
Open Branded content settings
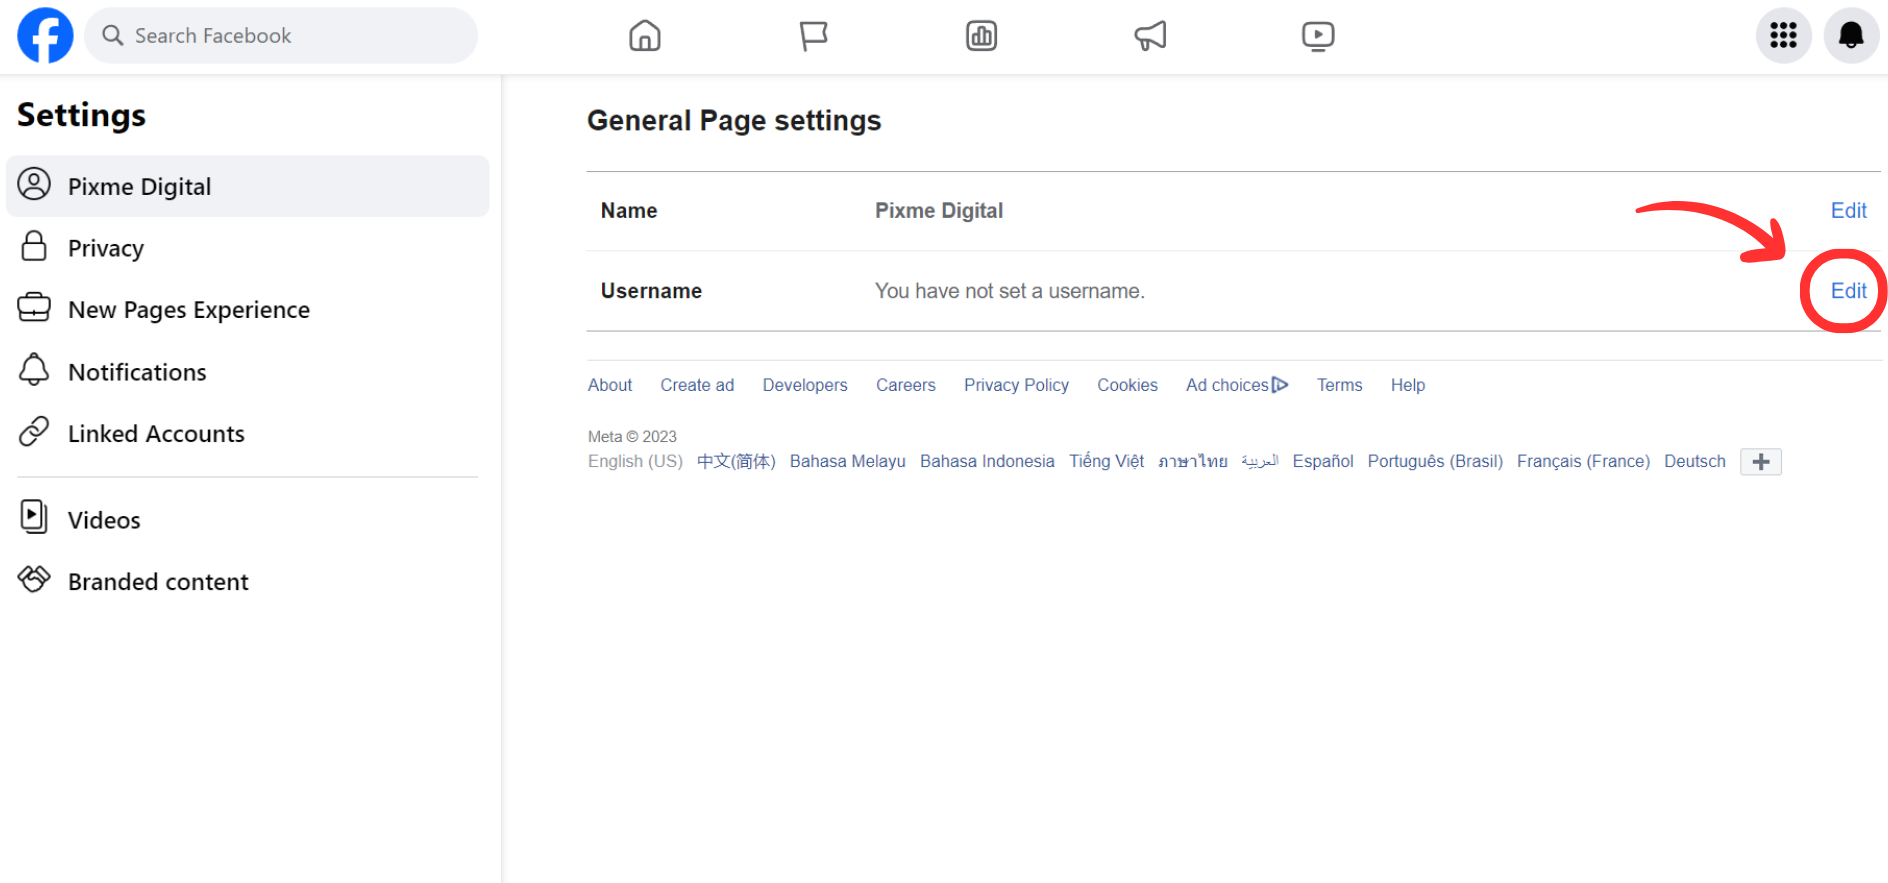[158, 582]
